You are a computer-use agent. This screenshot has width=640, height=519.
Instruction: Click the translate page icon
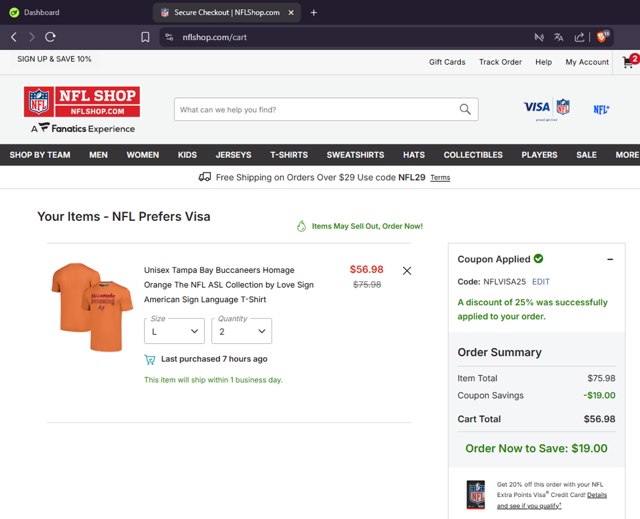pyautogui.click(x=558, y=37)
